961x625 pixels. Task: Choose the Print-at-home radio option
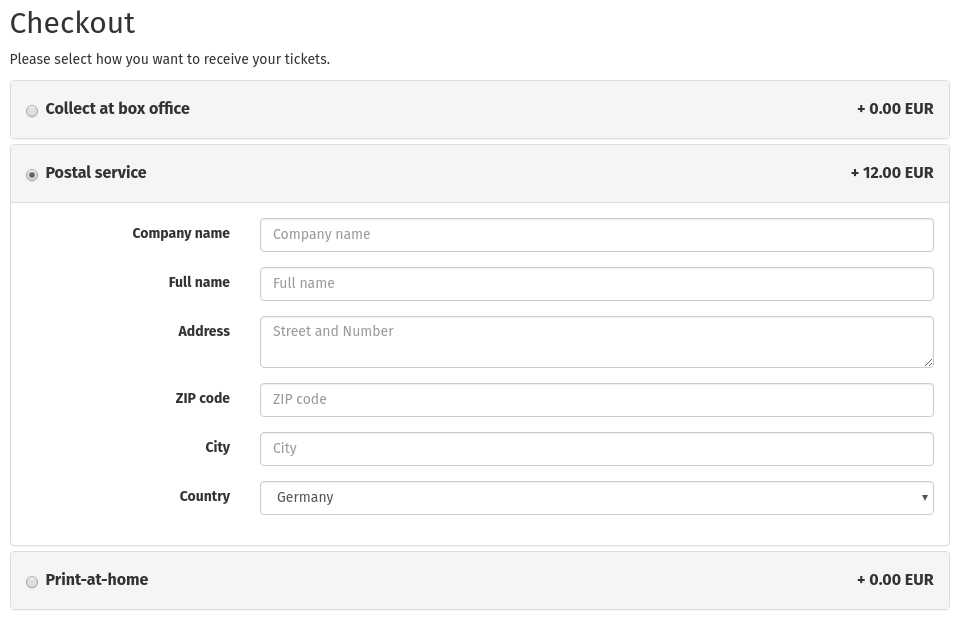[x=32, y=582]
